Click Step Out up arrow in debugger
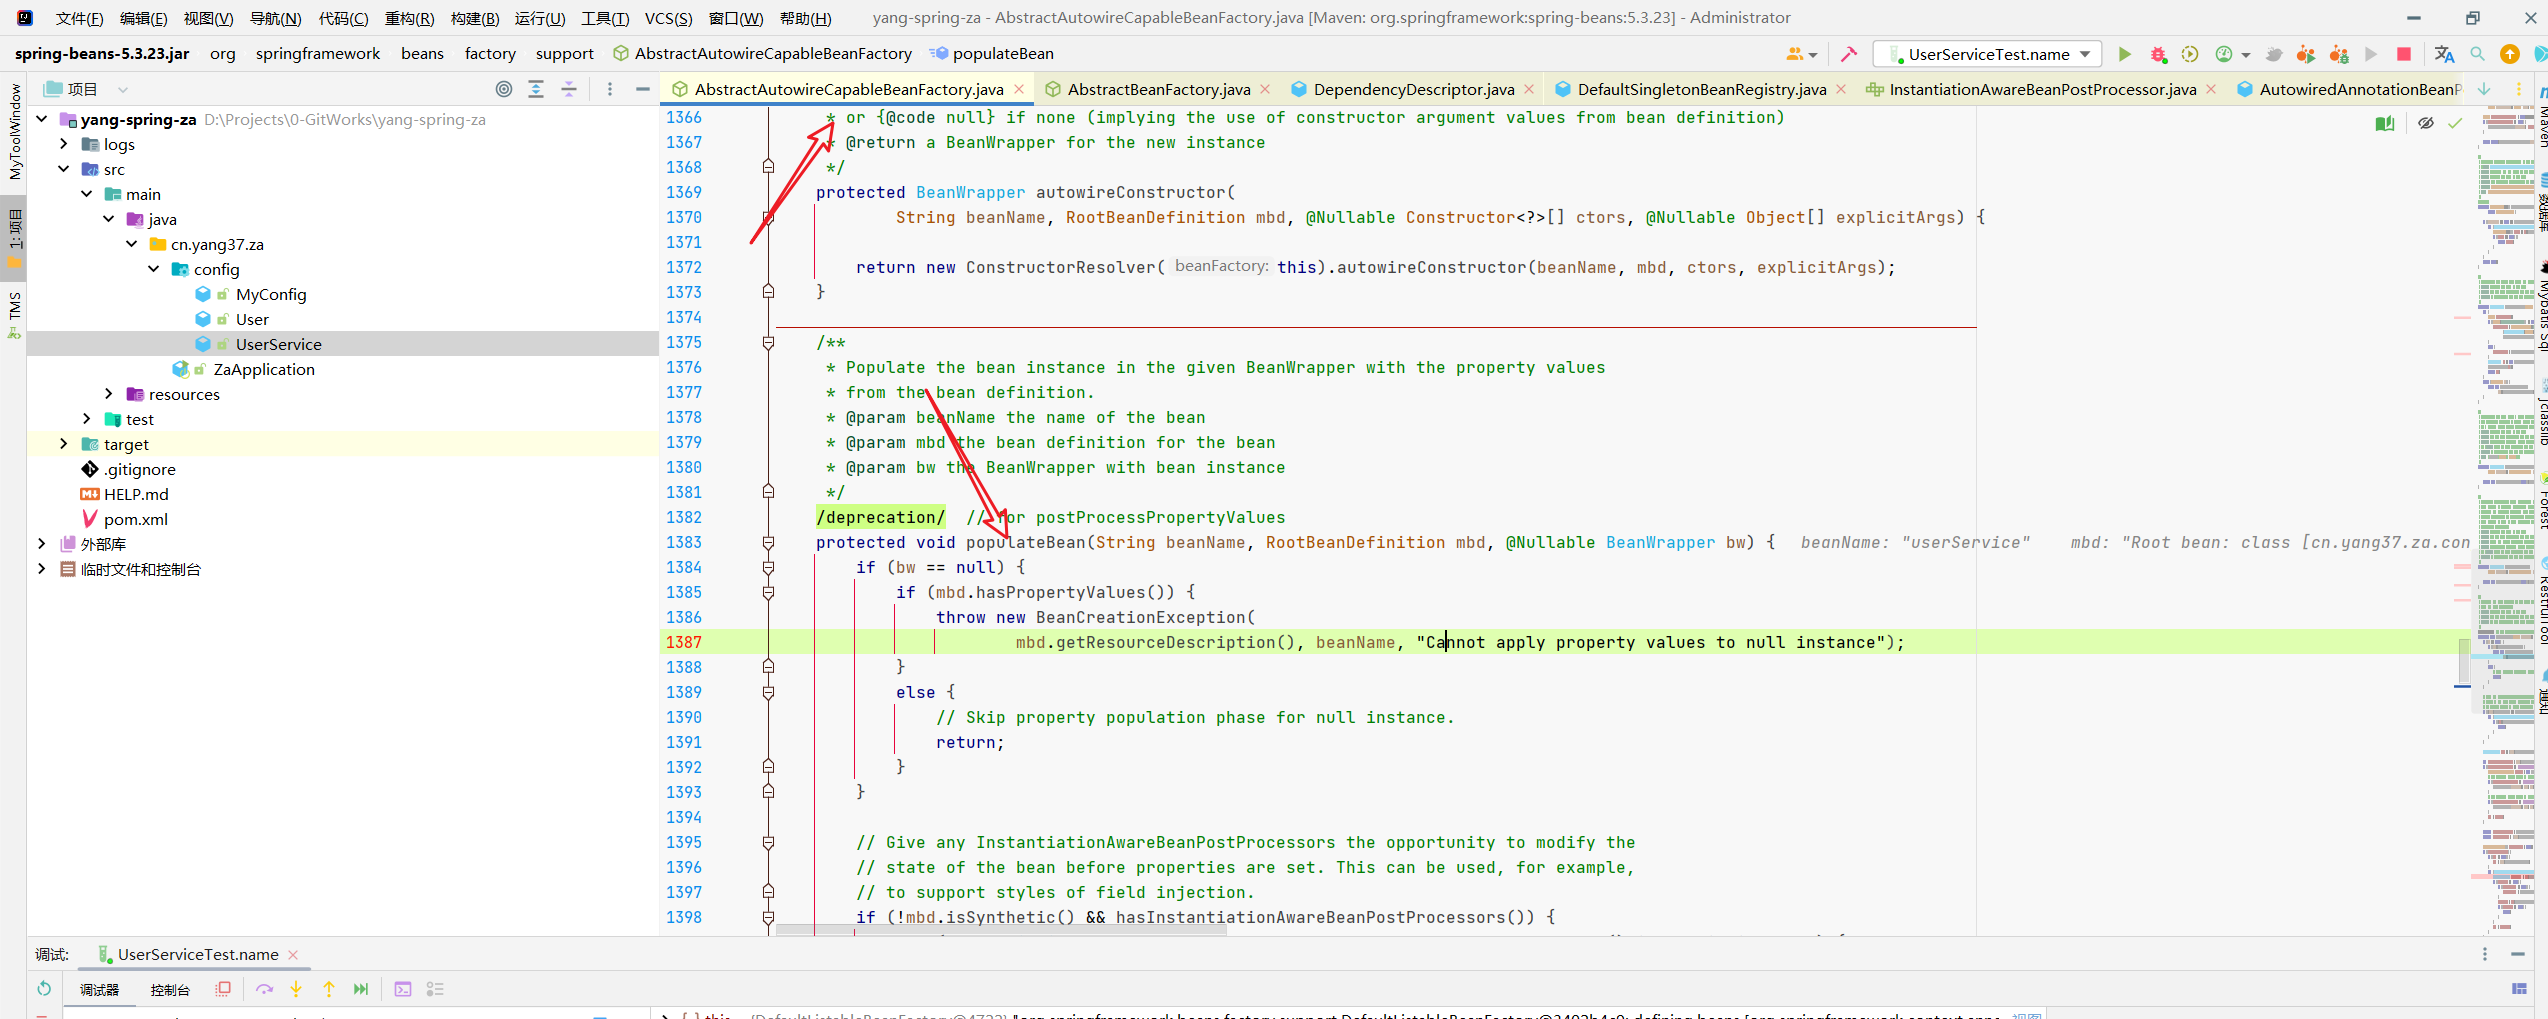This screenshot has height=1019, width=2548. (329, 989)
